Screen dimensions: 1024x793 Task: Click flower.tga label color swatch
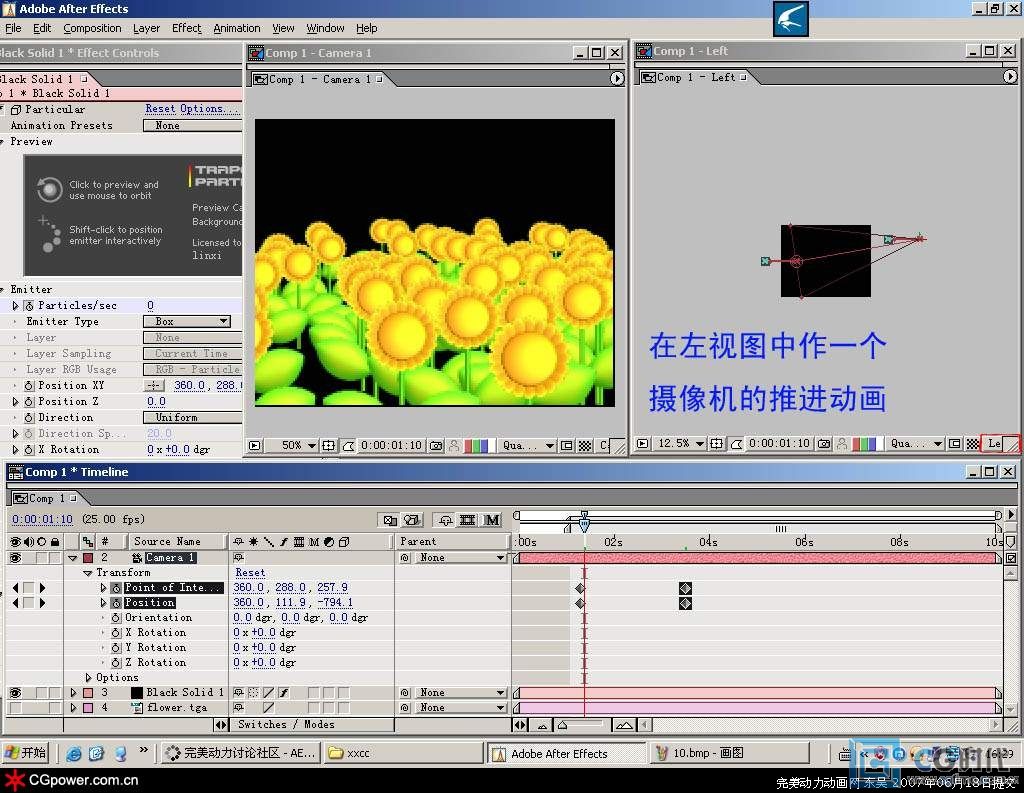pos(88,707)
